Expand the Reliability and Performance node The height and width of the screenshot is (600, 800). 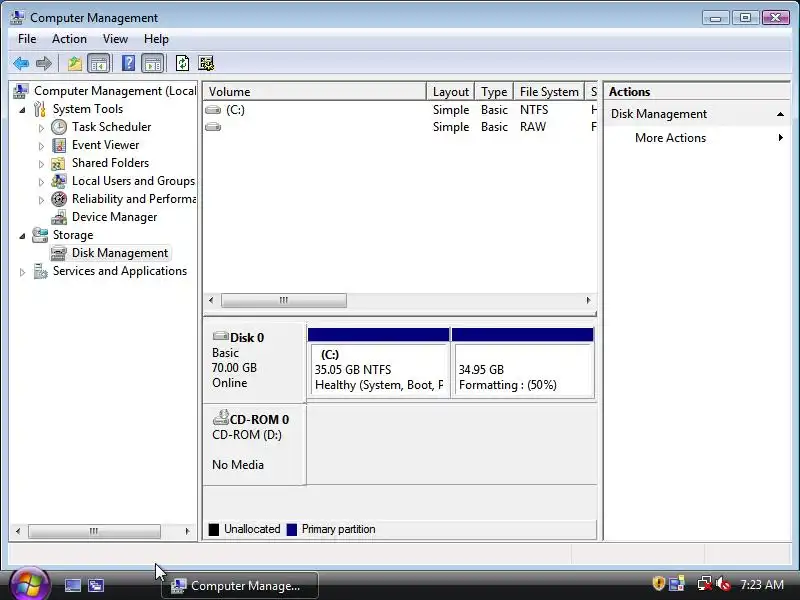[41, 200]
